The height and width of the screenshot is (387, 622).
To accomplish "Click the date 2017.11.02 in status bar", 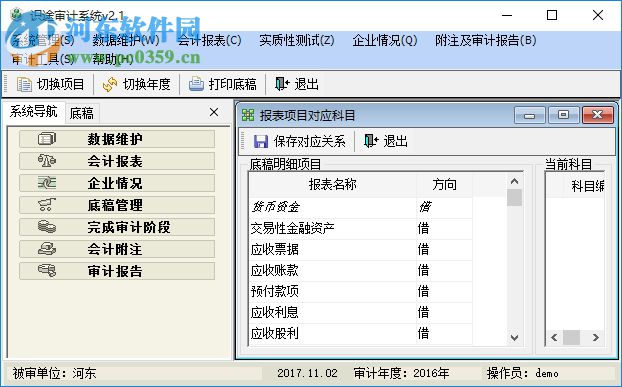I will (307, 373).
